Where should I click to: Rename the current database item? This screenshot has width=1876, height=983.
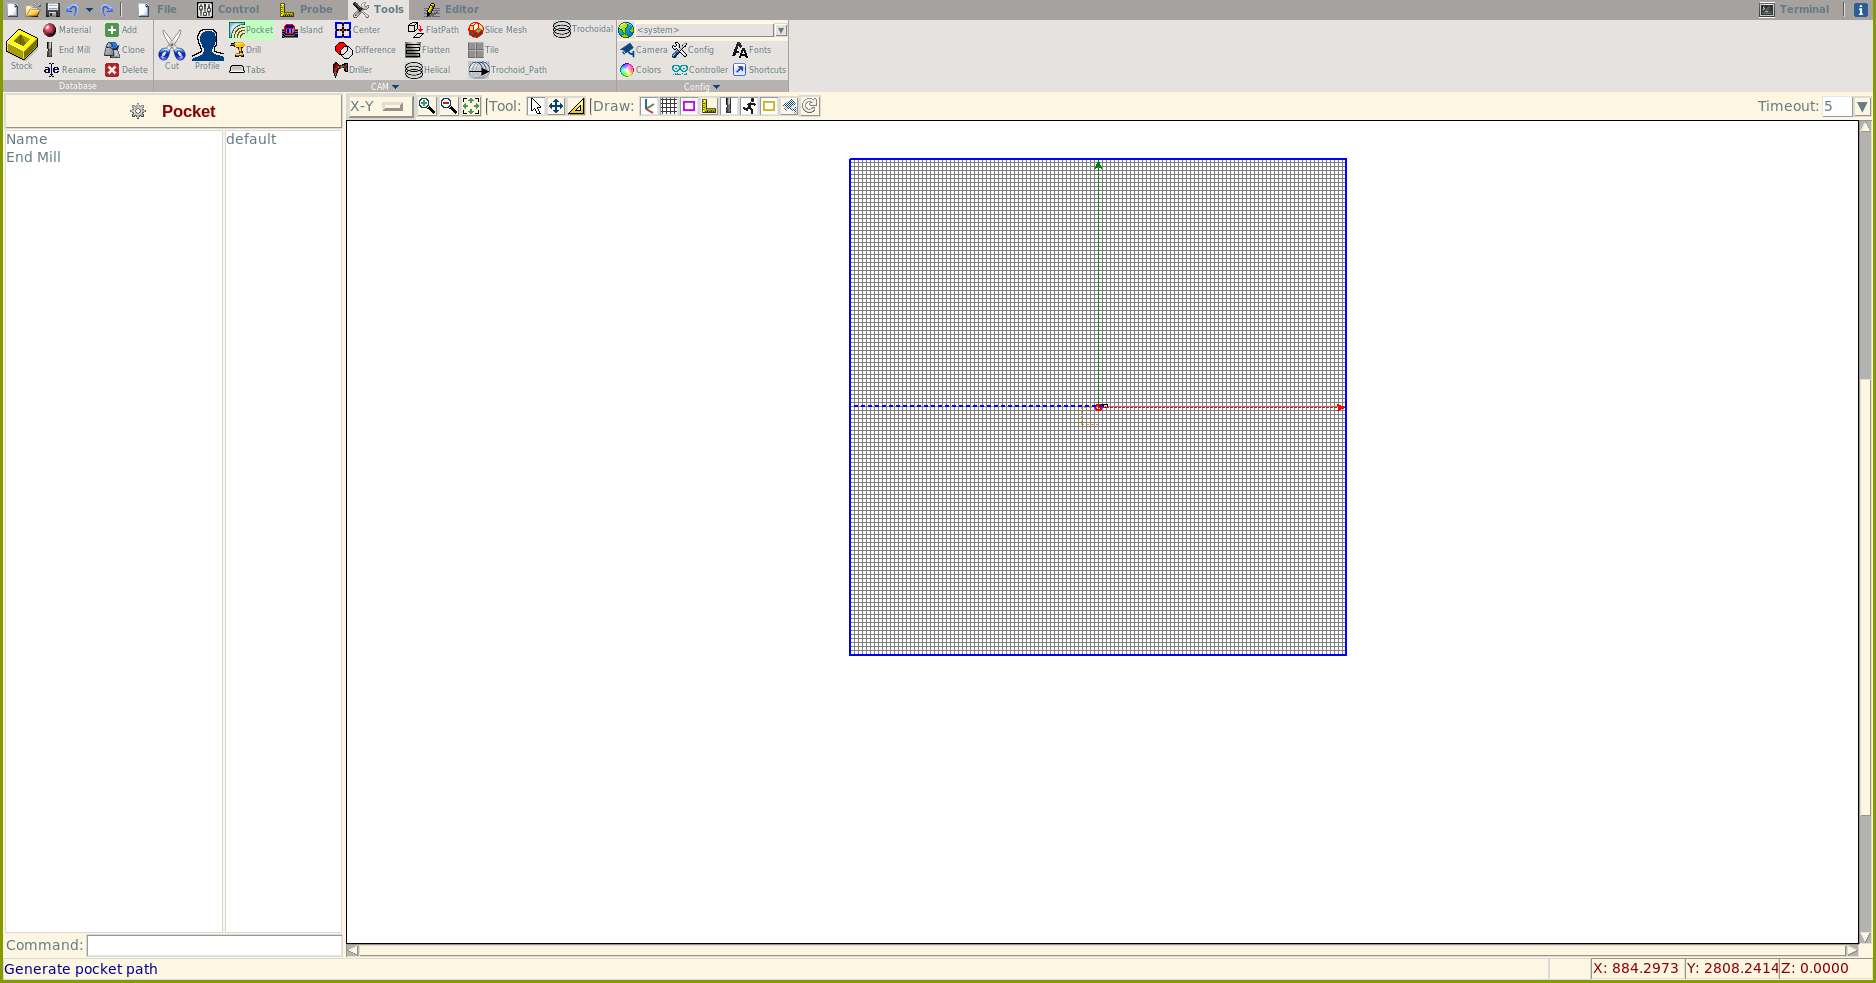click(69, 70)
